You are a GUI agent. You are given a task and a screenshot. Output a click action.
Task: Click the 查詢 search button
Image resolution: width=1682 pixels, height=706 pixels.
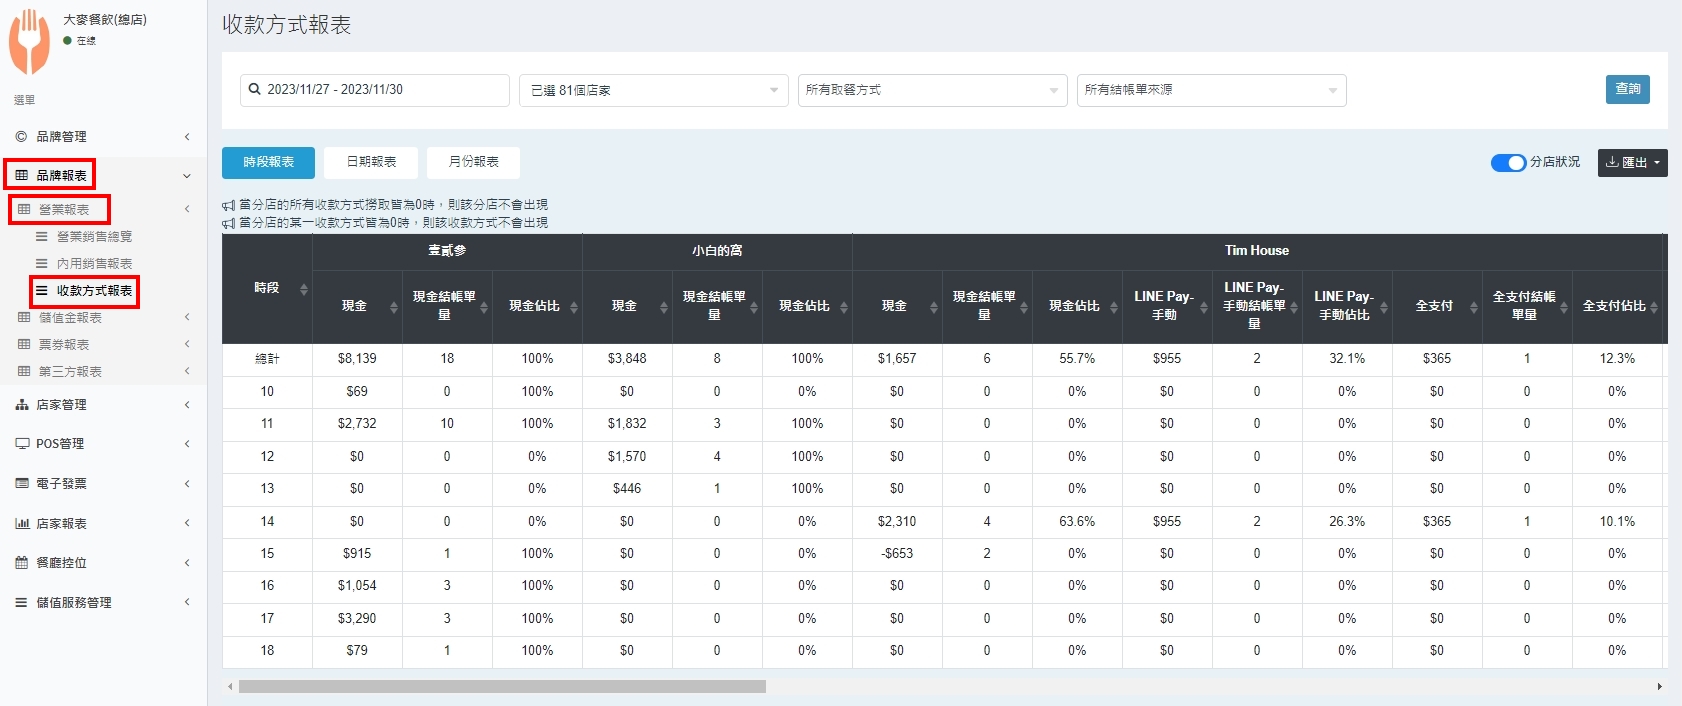point(1627,89)
